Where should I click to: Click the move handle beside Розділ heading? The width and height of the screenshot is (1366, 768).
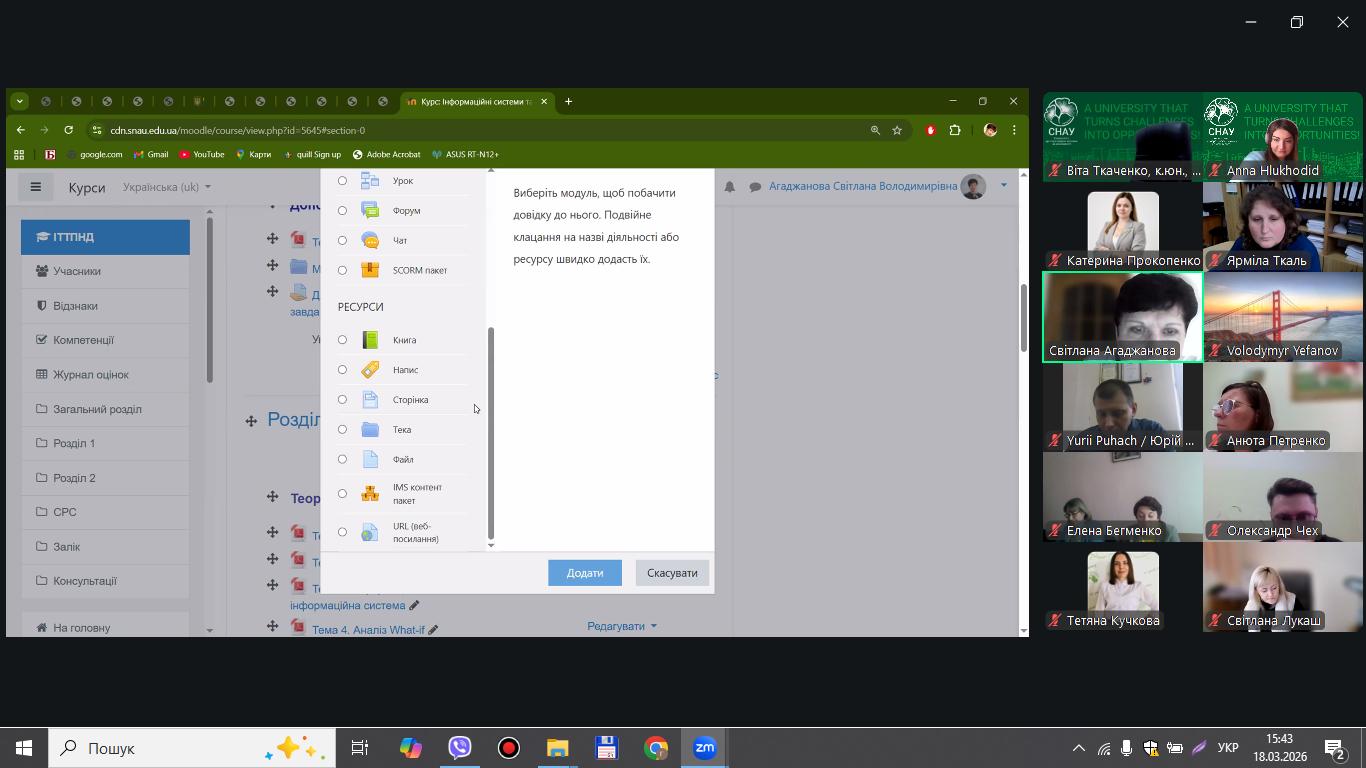251,421
